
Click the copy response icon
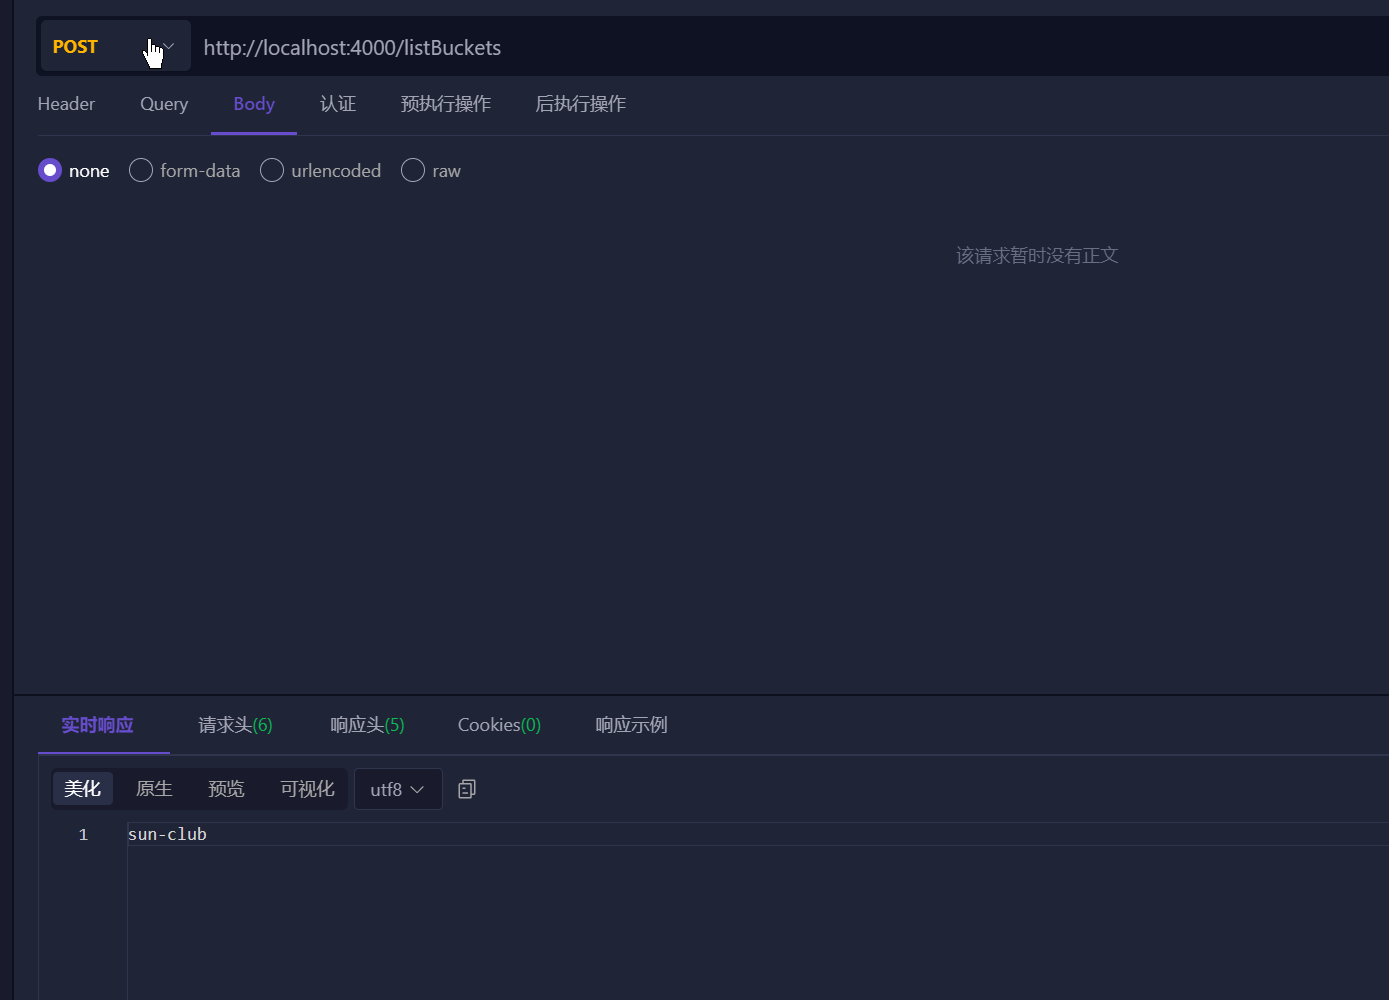pos(467,789)
